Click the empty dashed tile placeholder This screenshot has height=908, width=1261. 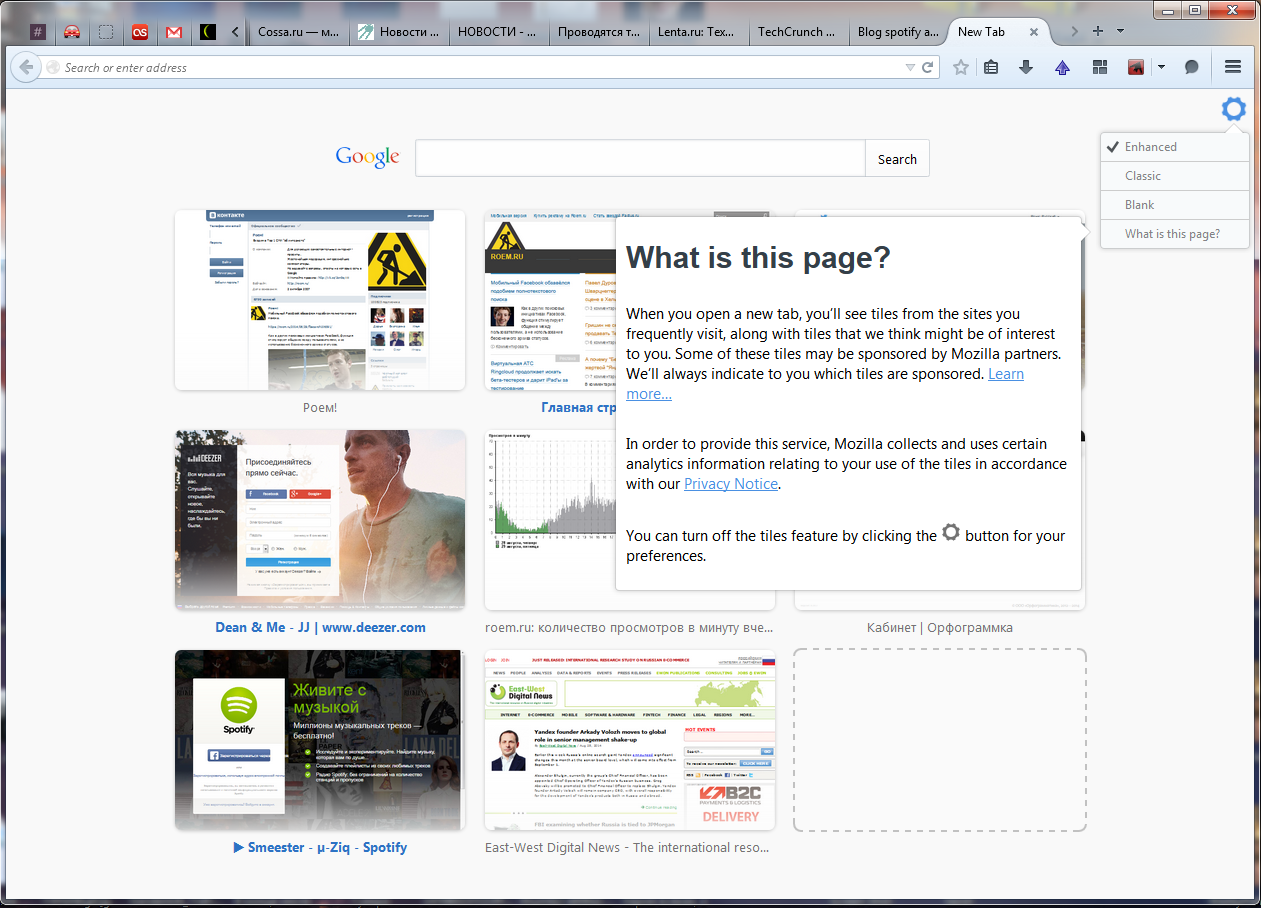point(940,740)
